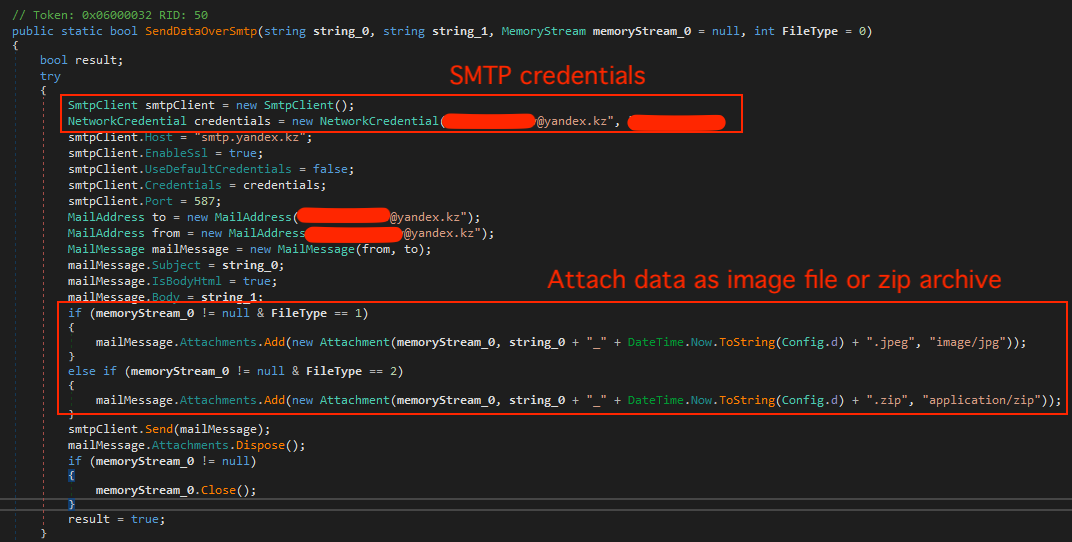1072x542 pixels.
Task: Click the Body property of mailMessage
Action: pos(165,297)
